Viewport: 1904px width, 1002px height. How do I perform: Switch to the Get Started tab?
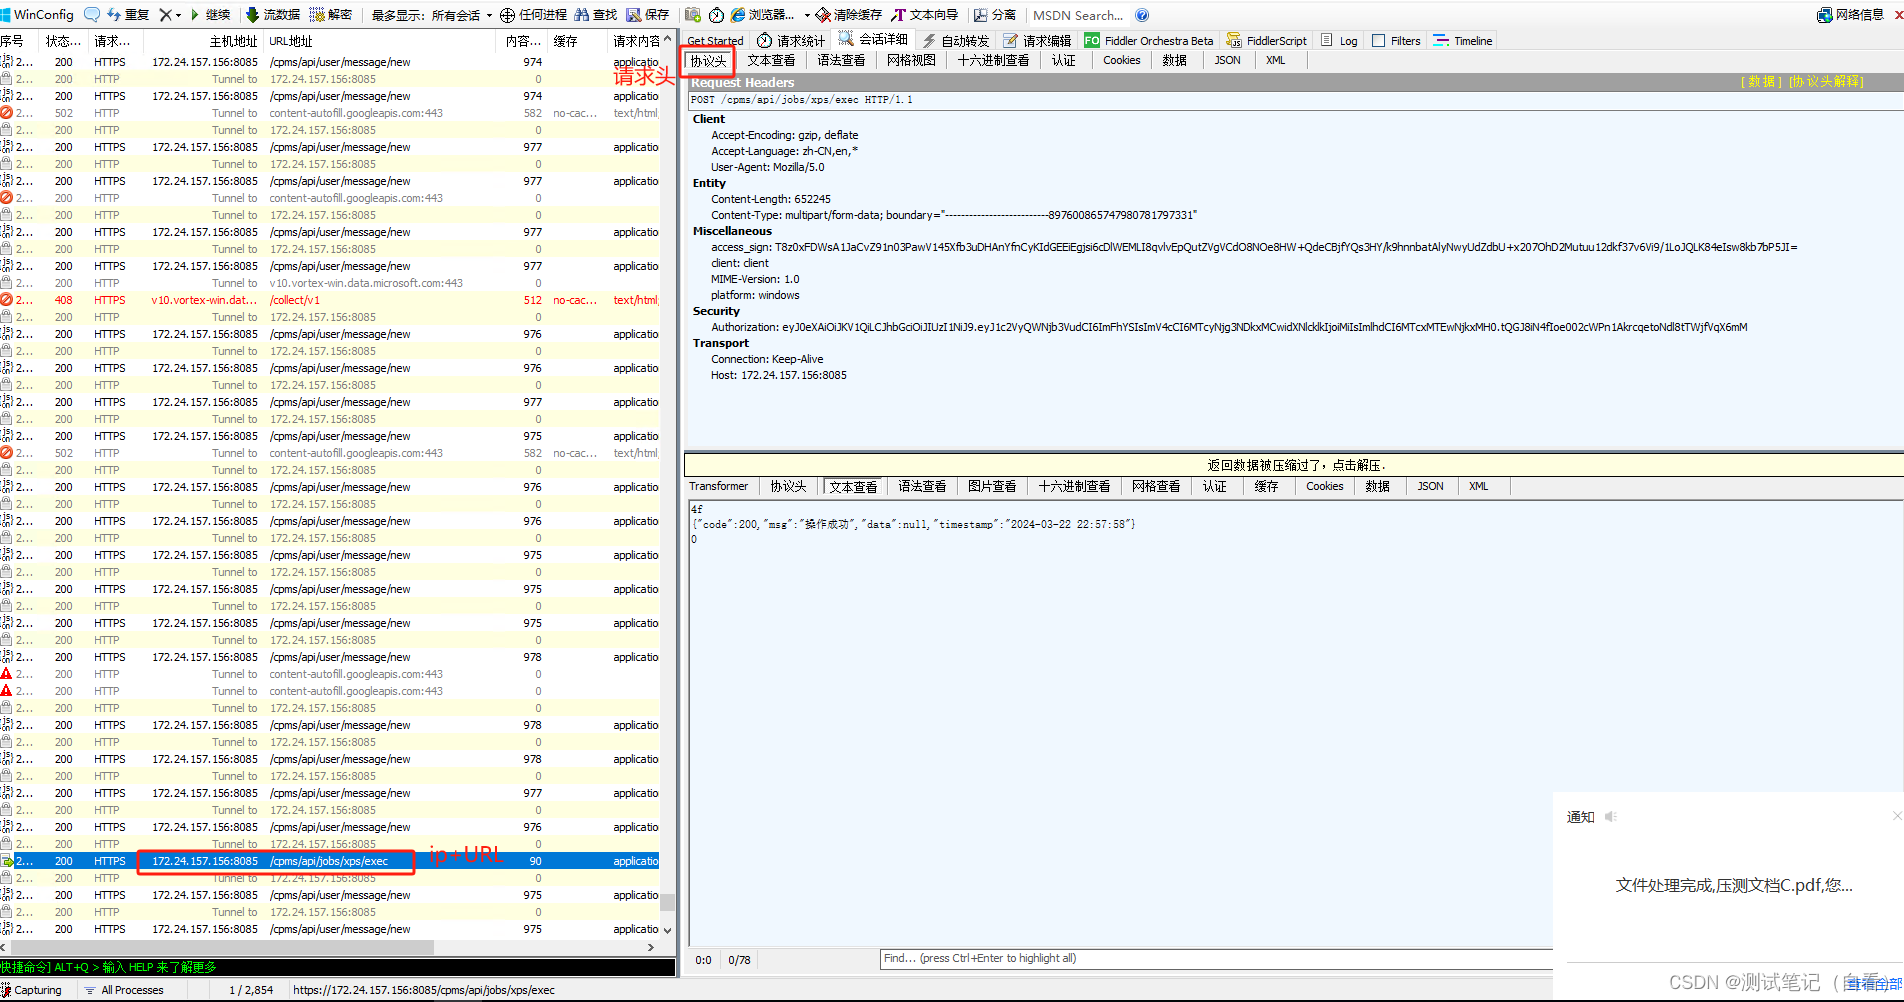pos(715,41)
